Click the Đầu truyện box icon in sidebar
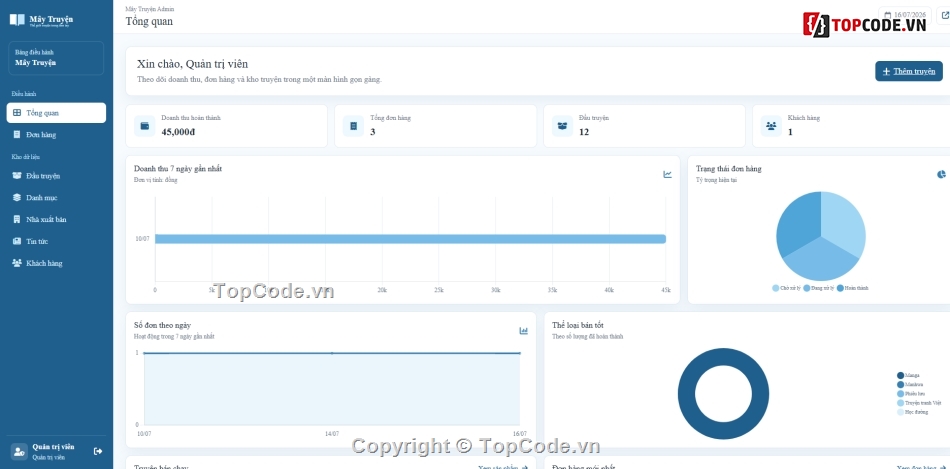 17,176
